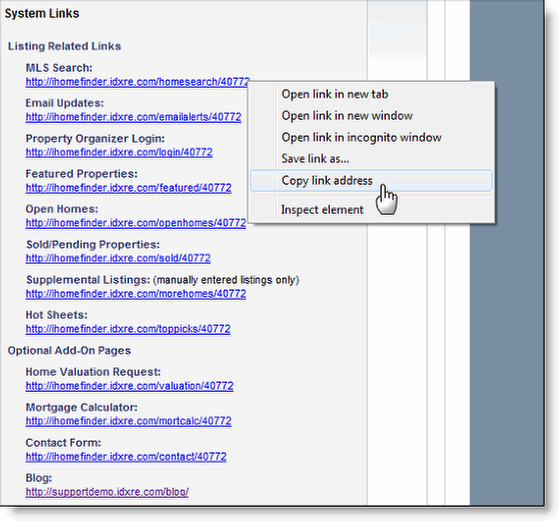The width and height of the screenshot is (560, 522).
Task: Select 'Open link in incognito window'
Action: pyautogui.click(x=361, y=137)
